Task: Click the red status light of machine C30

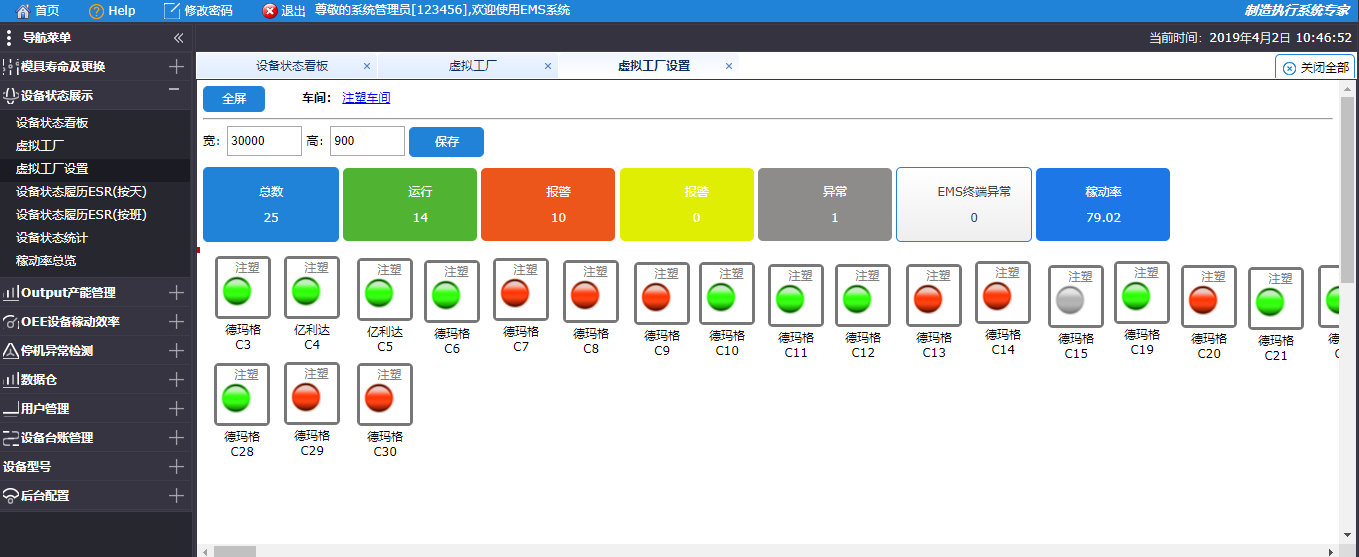Action: tap(379, 398)
